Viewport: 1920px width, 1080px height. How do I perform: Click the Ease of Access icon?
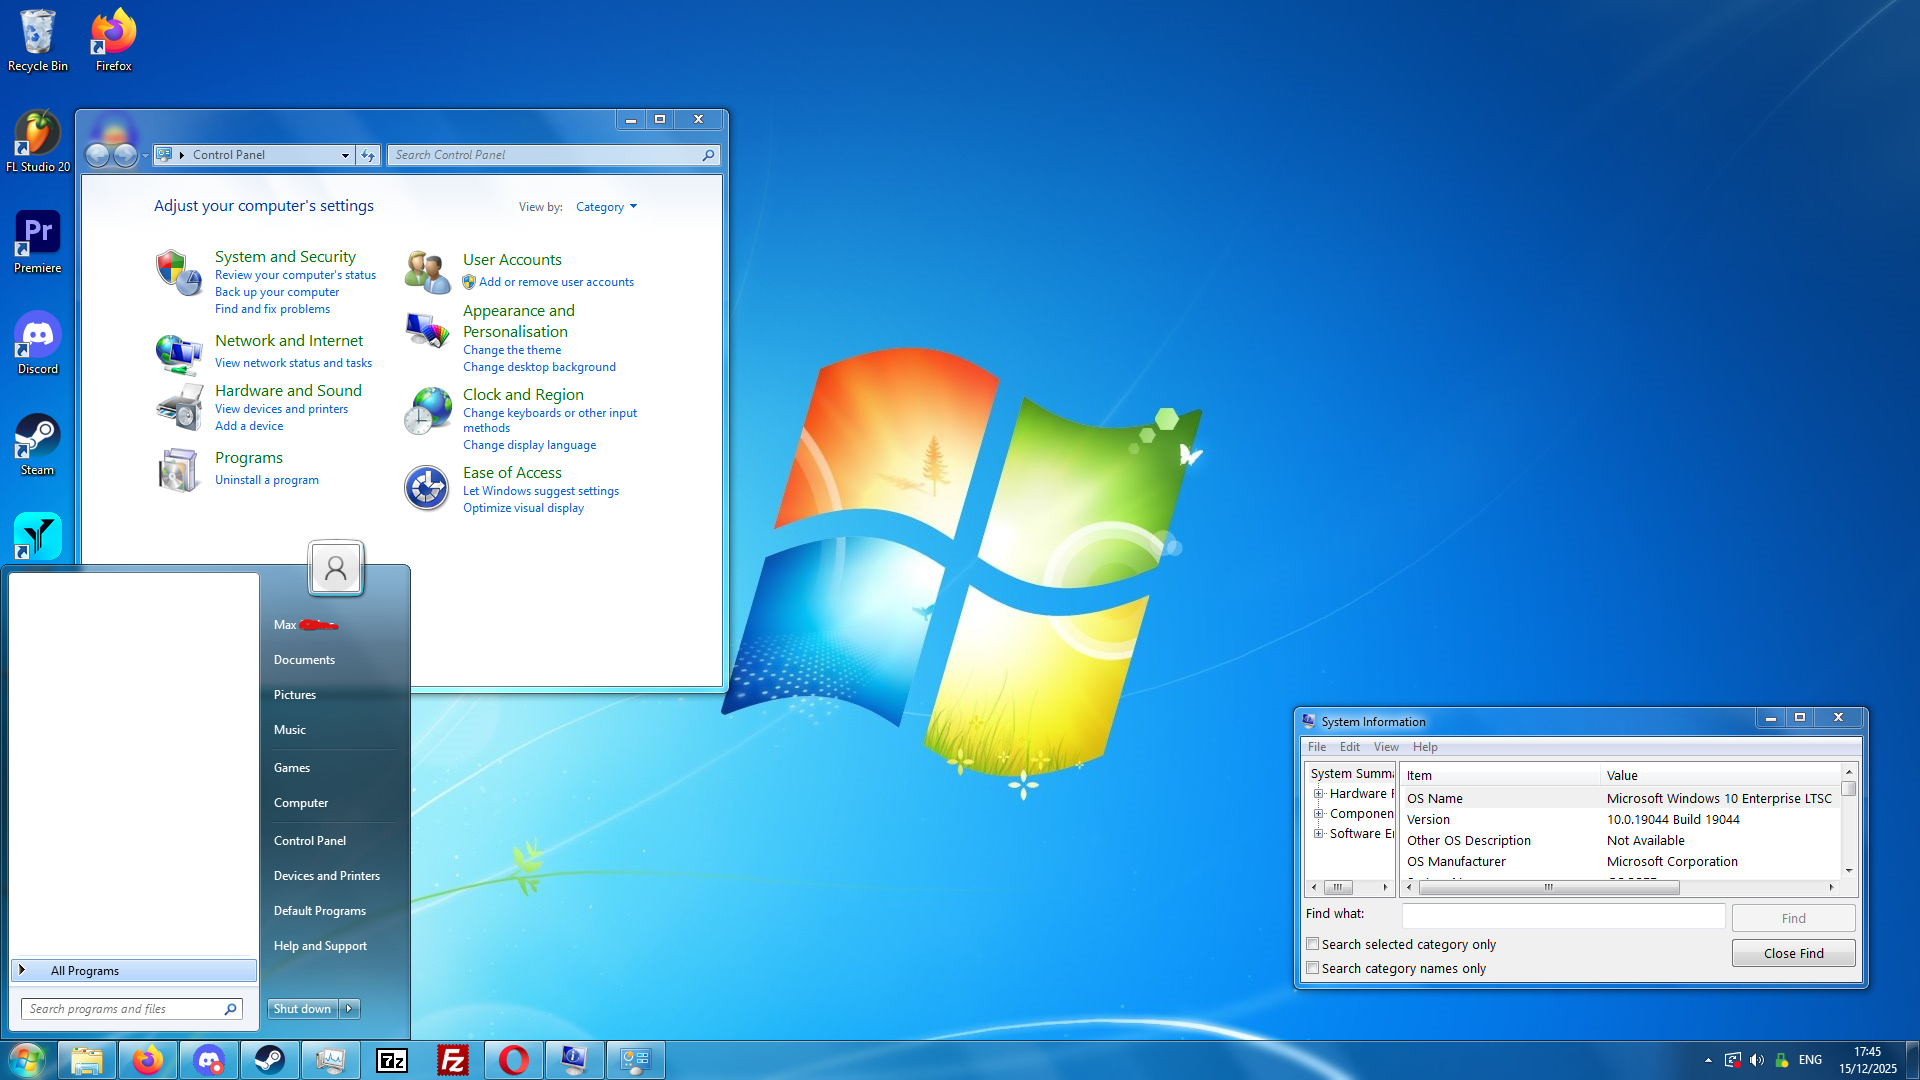pyautogui.click(x=427, y=488)
